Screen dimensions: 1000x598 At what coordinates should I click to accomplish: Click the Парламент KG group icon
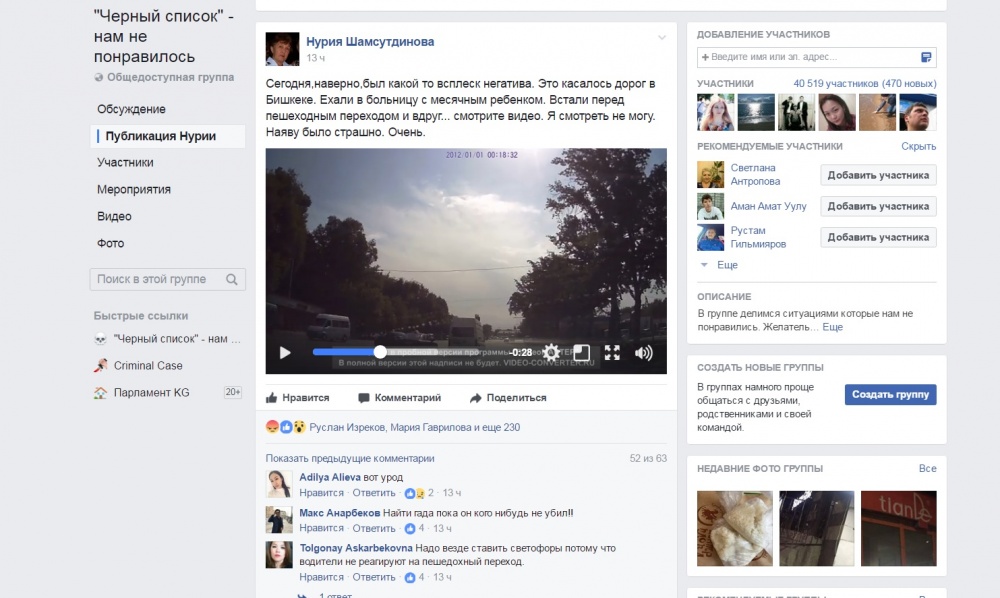pyautogui.click(x=100, y=393)
